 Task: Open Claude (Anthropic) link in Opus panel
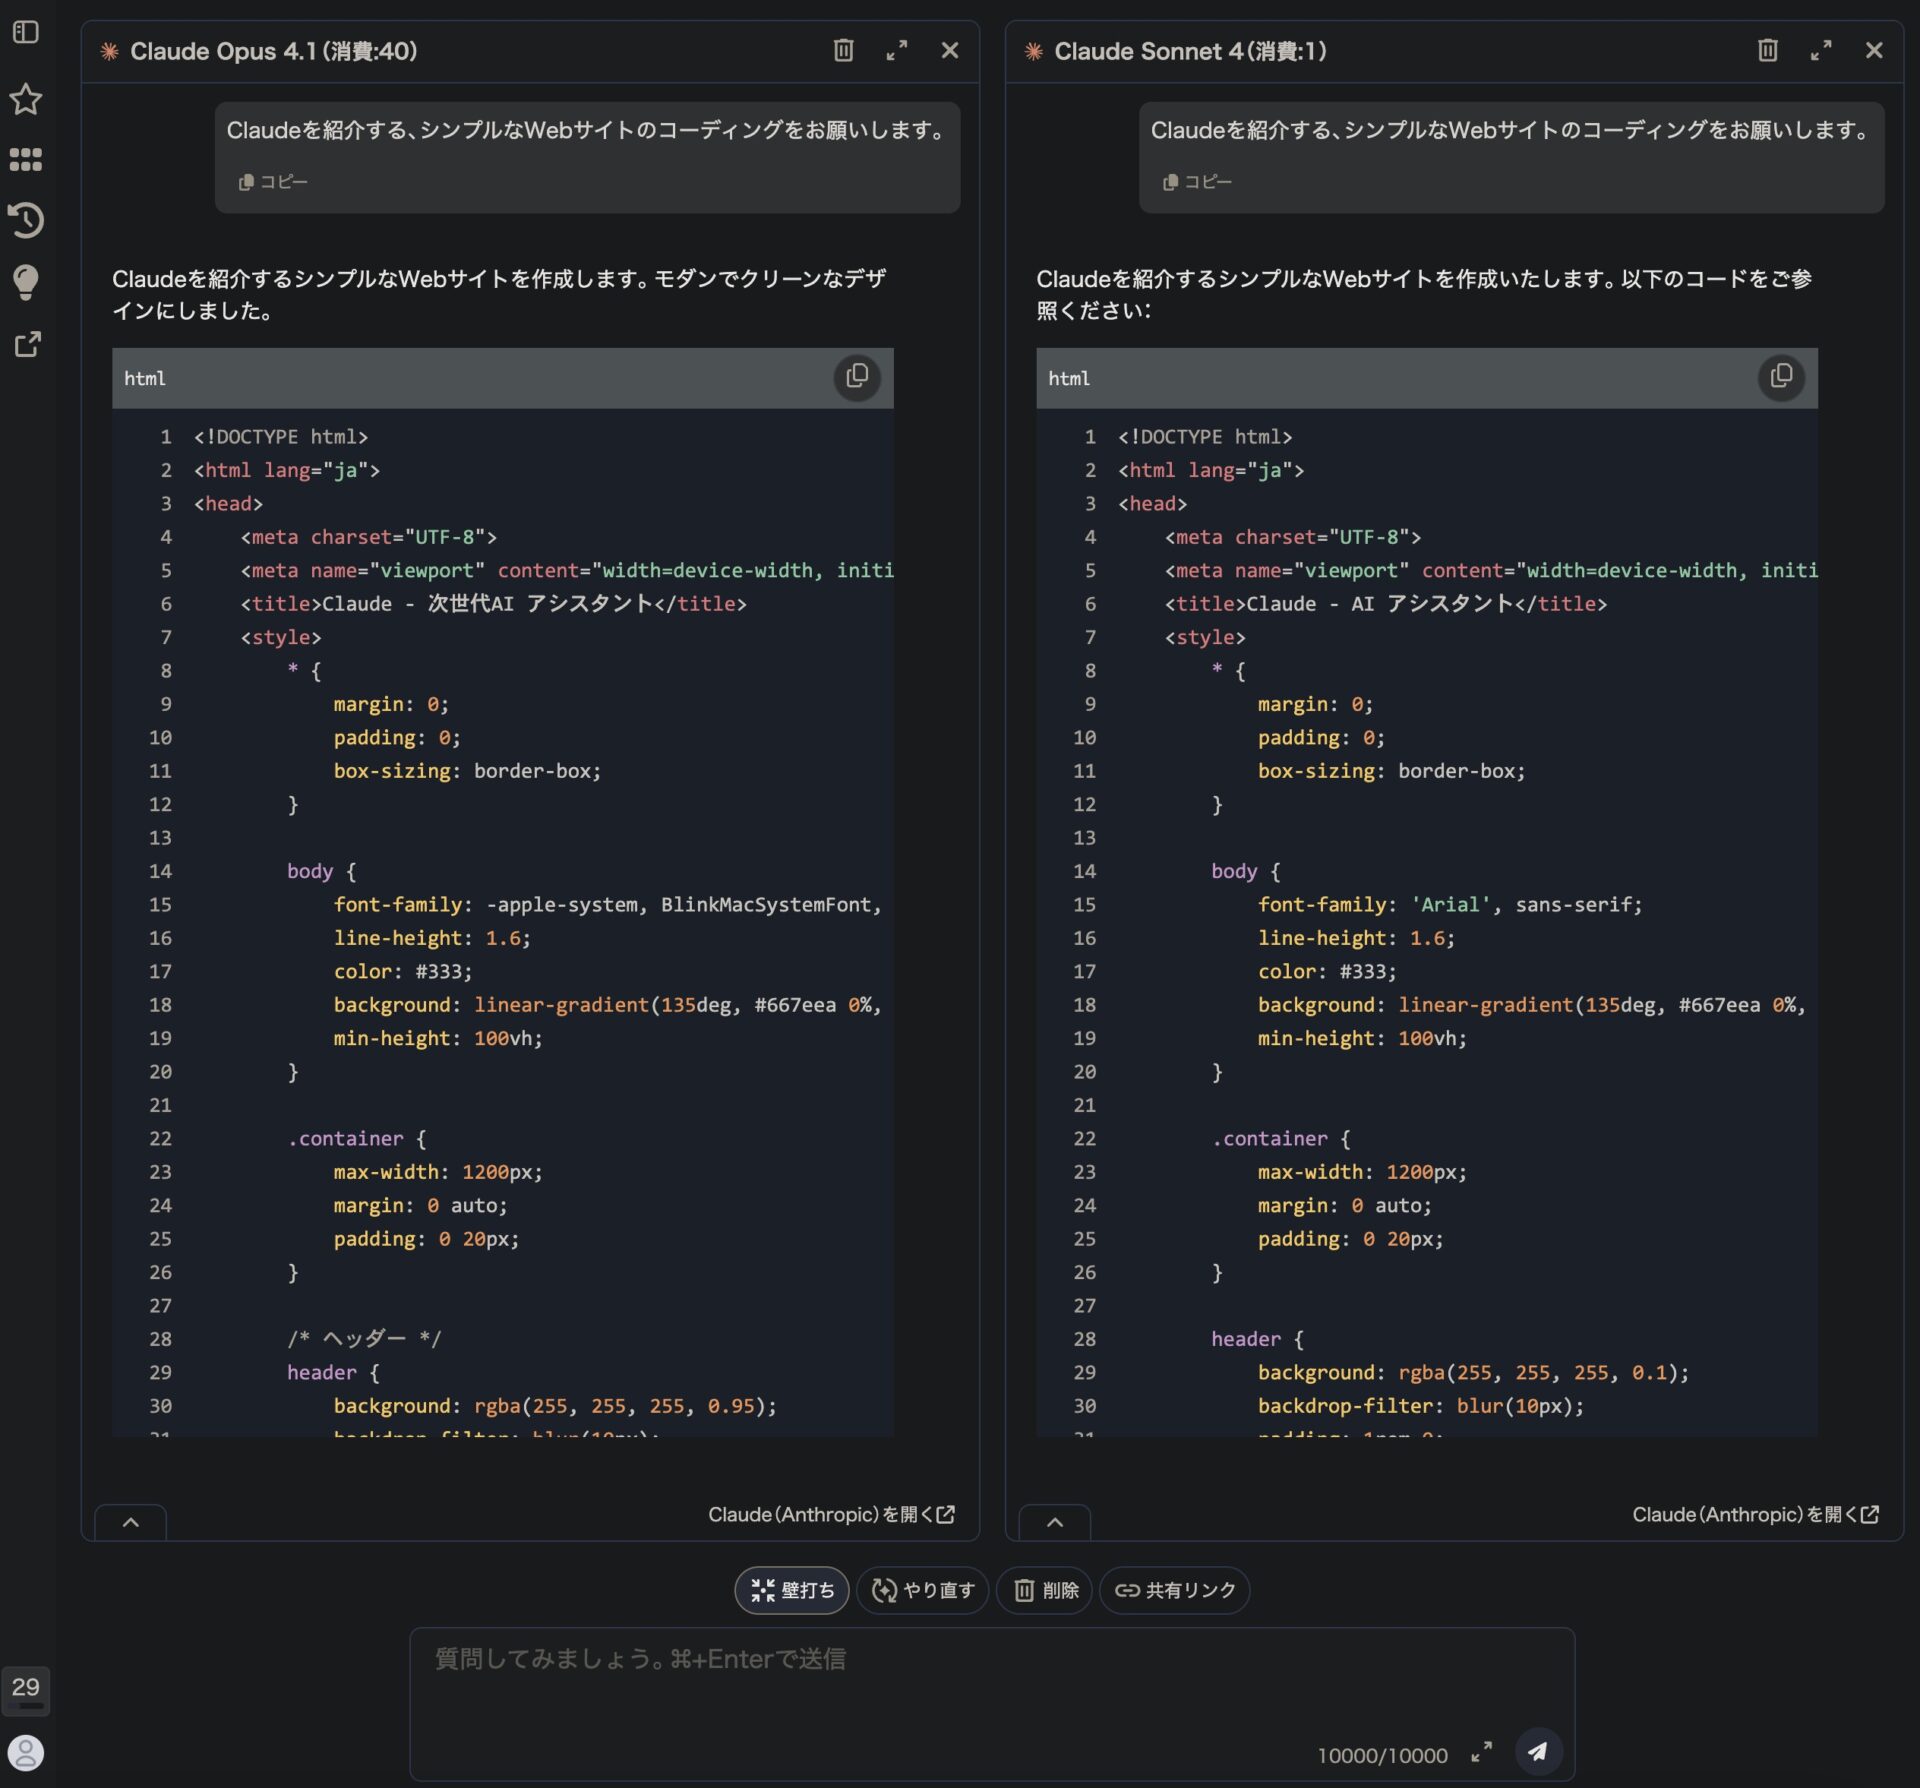tap(831, 1514)
